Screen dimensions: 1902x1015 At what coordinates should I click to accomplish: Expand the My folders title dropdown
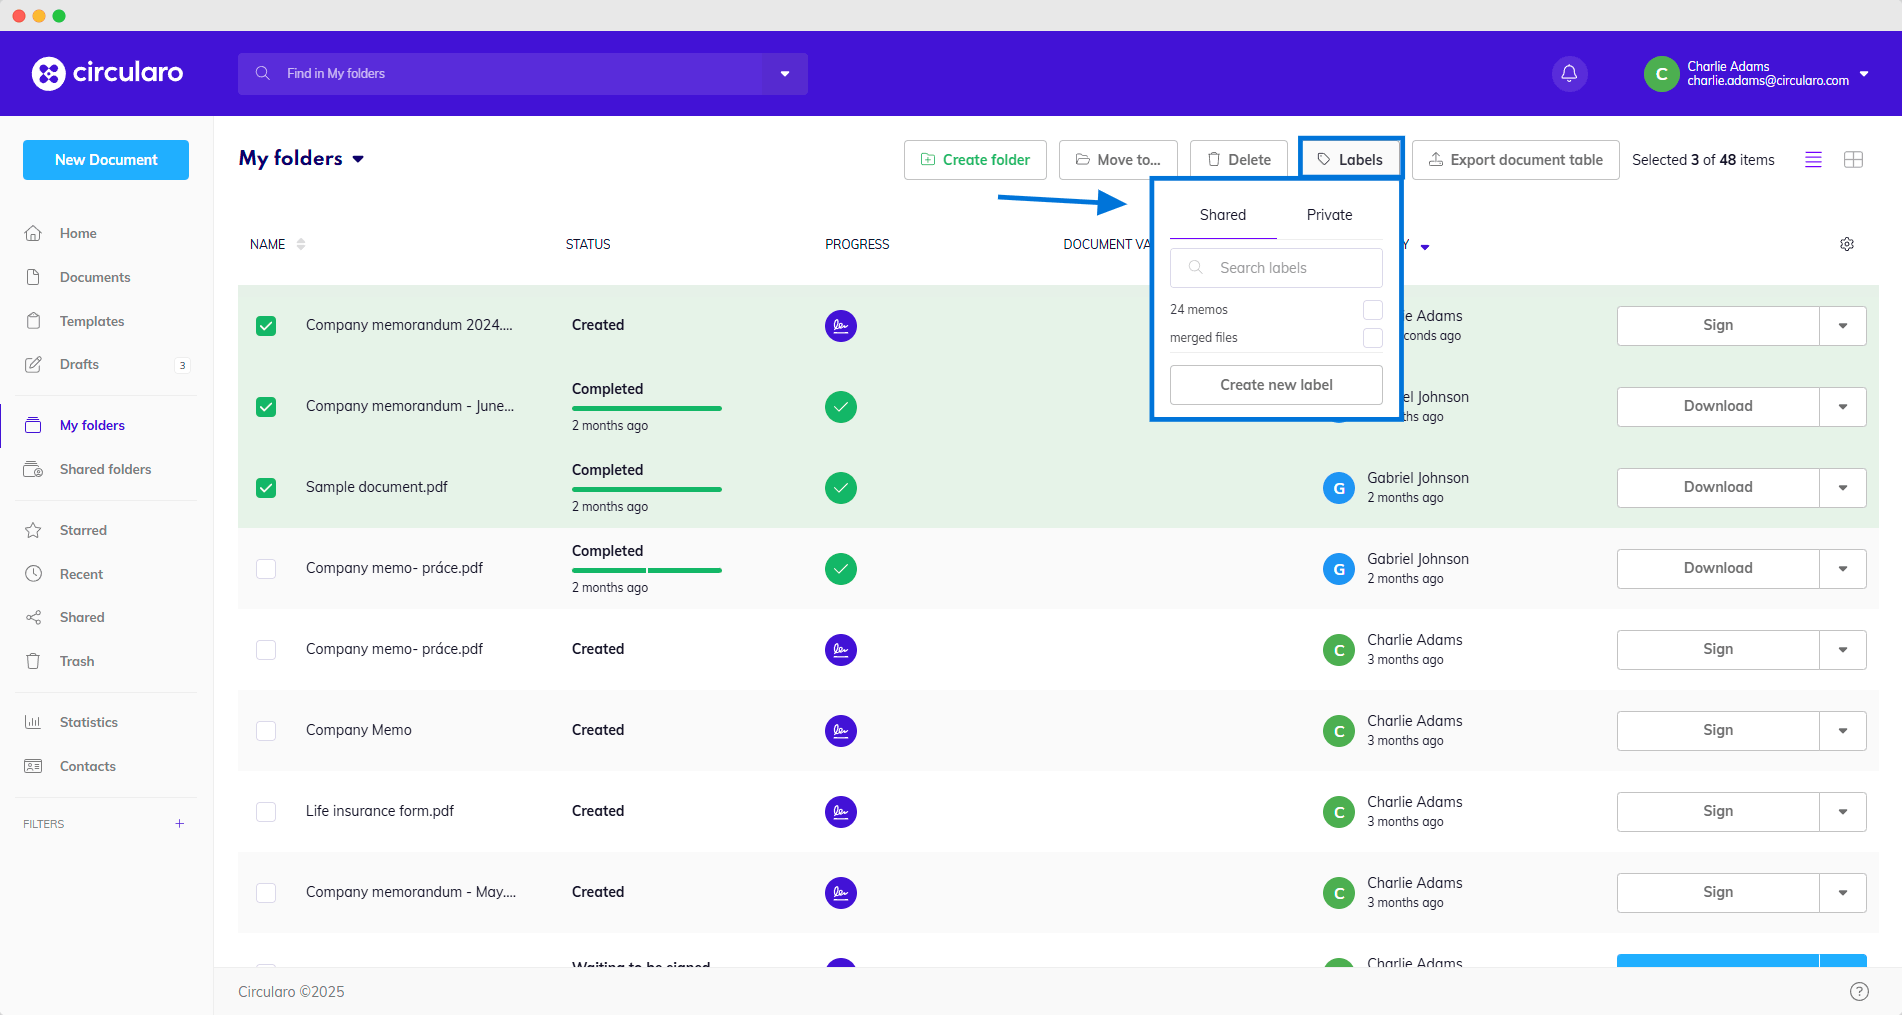[358, 159]
